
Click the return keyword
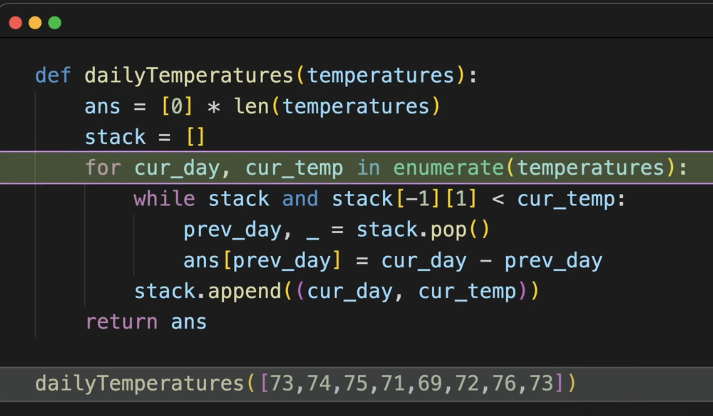121,322
